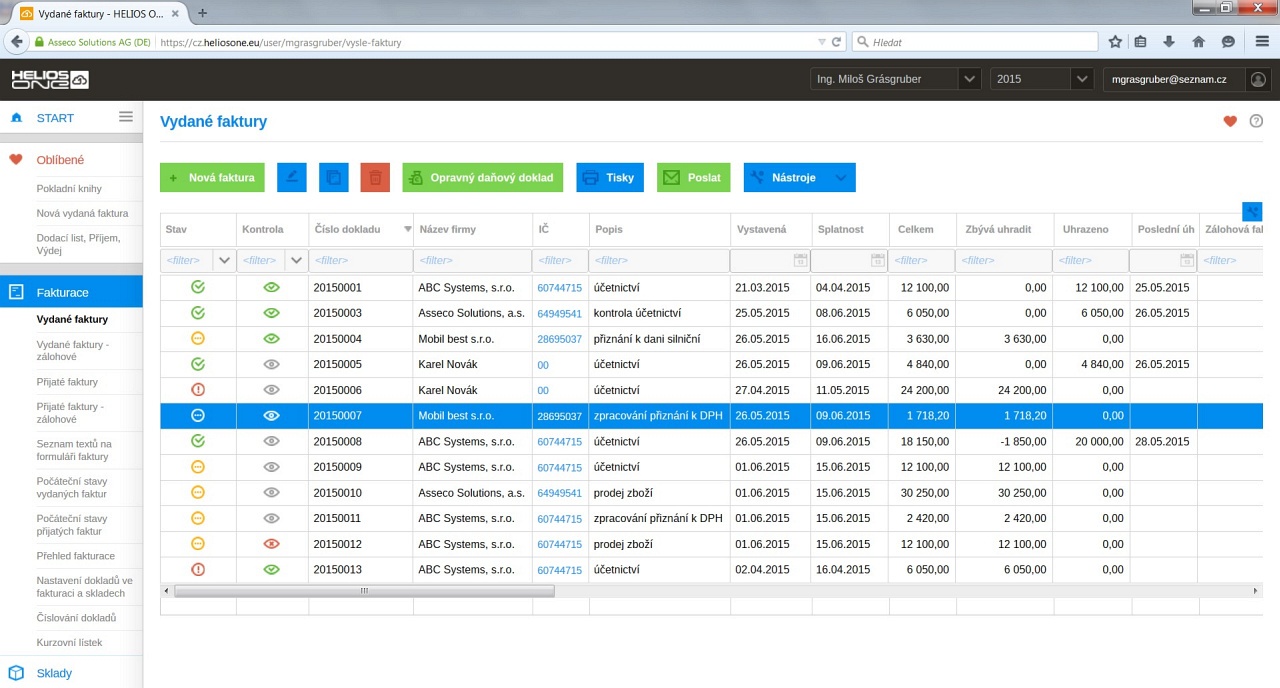1280x688 pixels.
Task: Open the Stav filter dropdown arrow
Action: point(224,260)
